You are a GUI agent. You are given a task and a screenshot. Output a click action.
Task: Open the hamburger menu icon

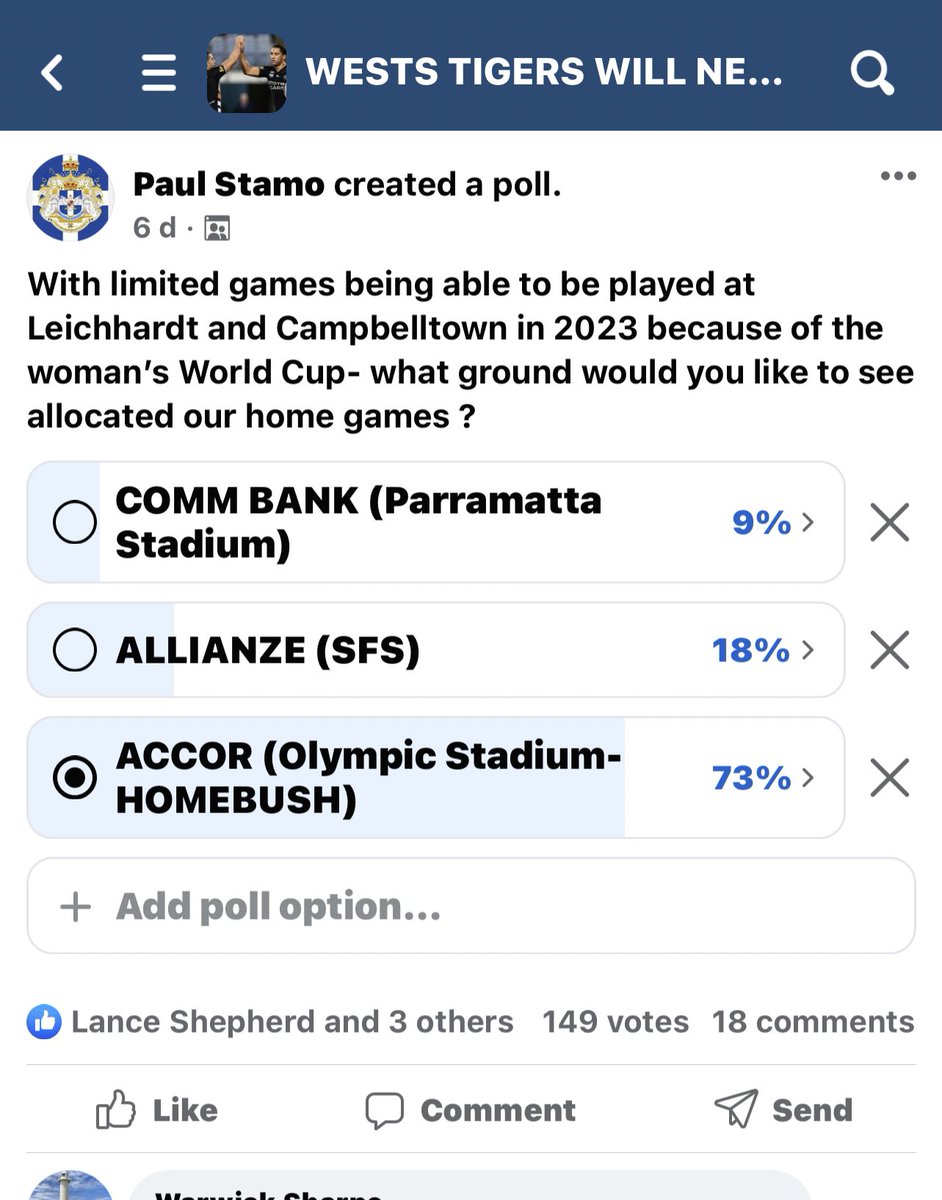coord(158,72)
